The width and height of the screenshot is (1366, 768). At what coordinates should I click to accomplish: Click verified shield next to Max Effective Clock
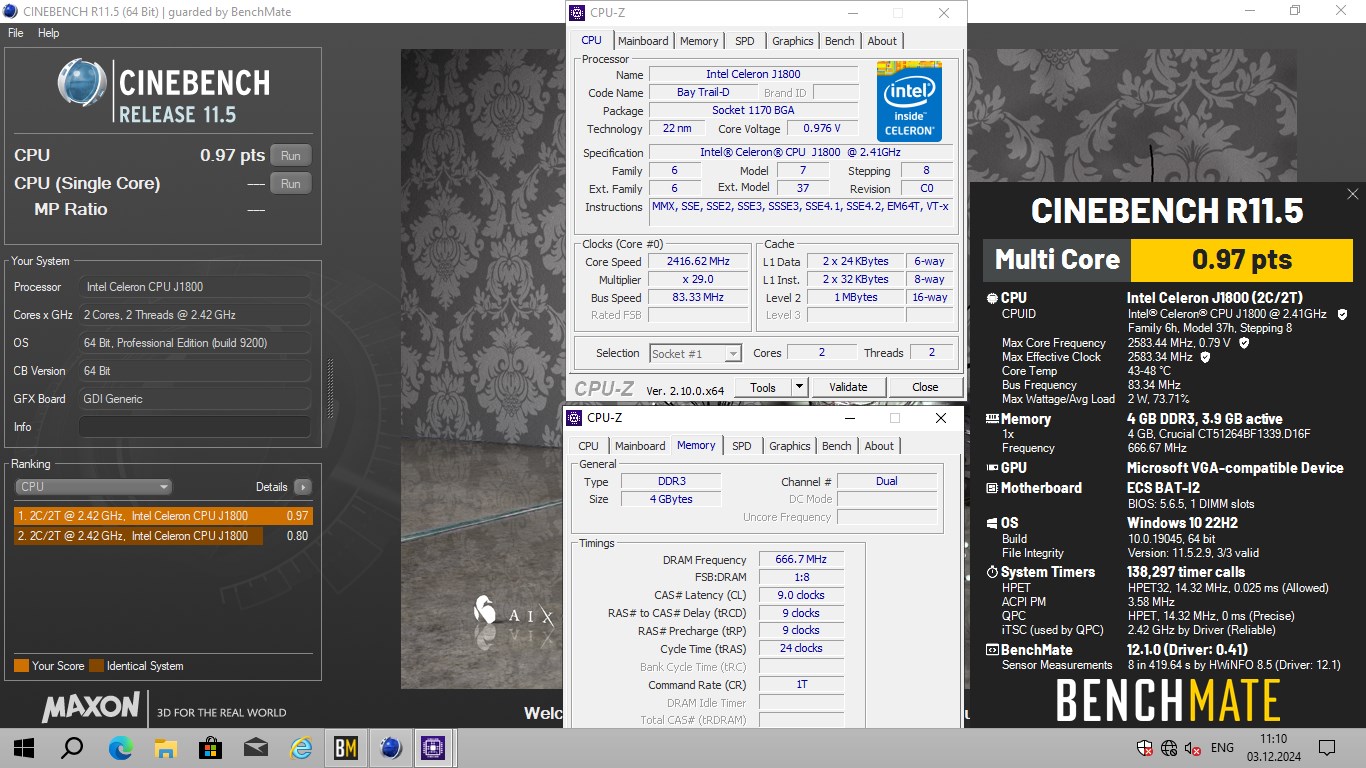point(1205,357)
